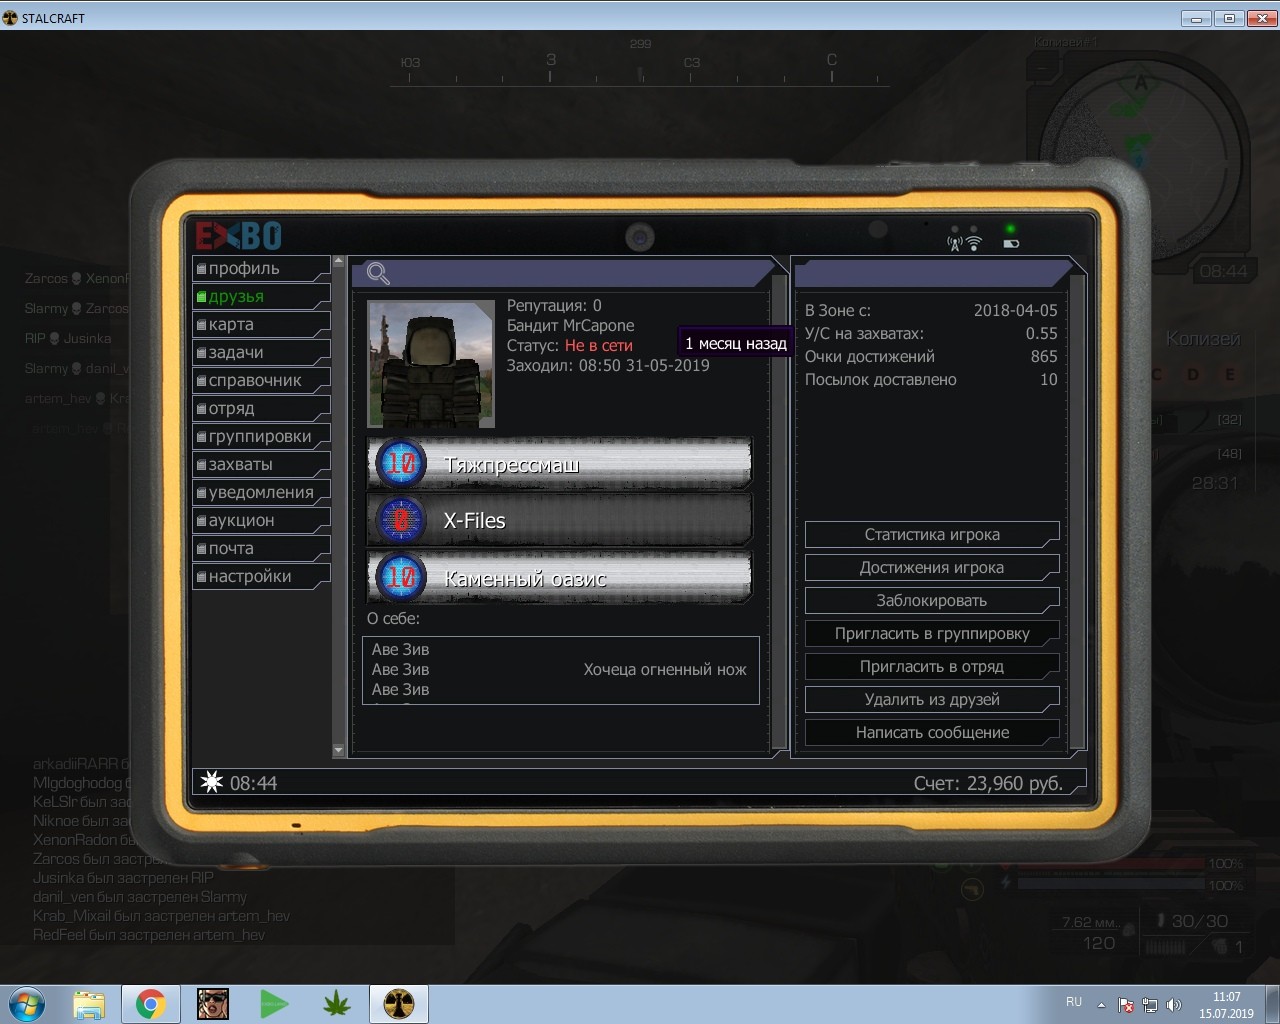Image resolution: width=1280 pixels, height=1024 pixels.
Task: Click the EXBO logo
Action: [239, 236]
